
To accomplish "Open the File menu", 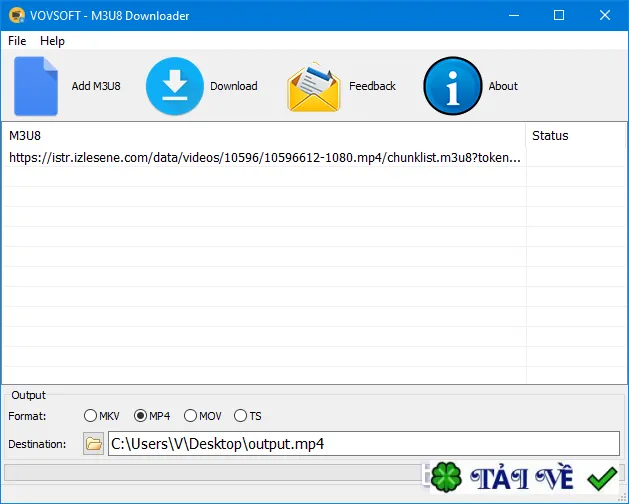I will pos(17,41).
